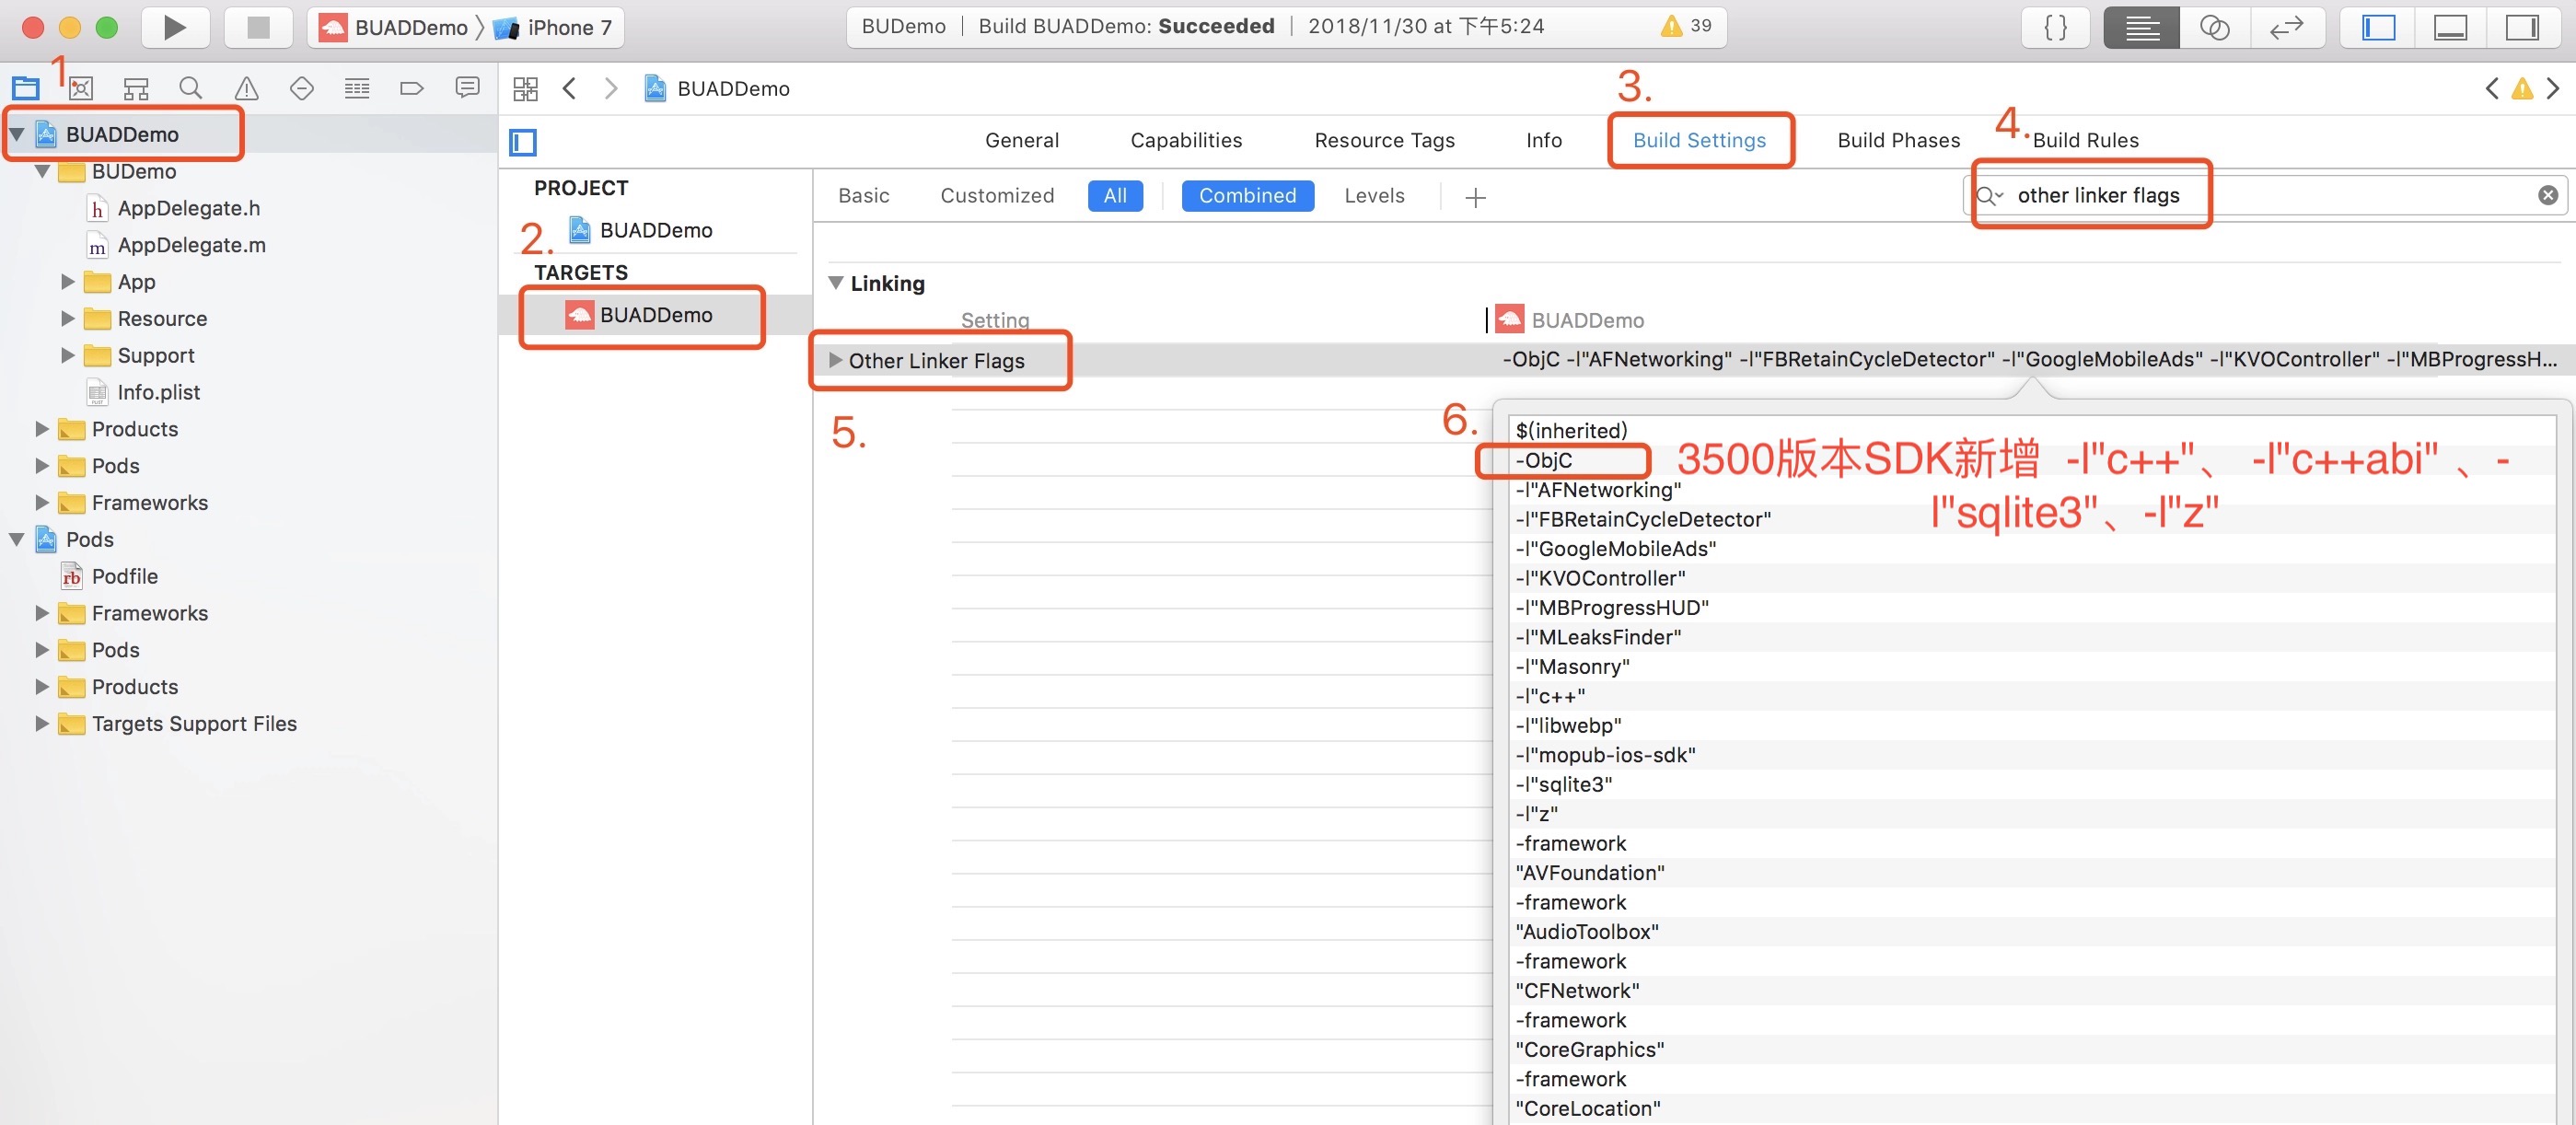Collapse the Linking section

pyautogui.click(x=836, y=283)
